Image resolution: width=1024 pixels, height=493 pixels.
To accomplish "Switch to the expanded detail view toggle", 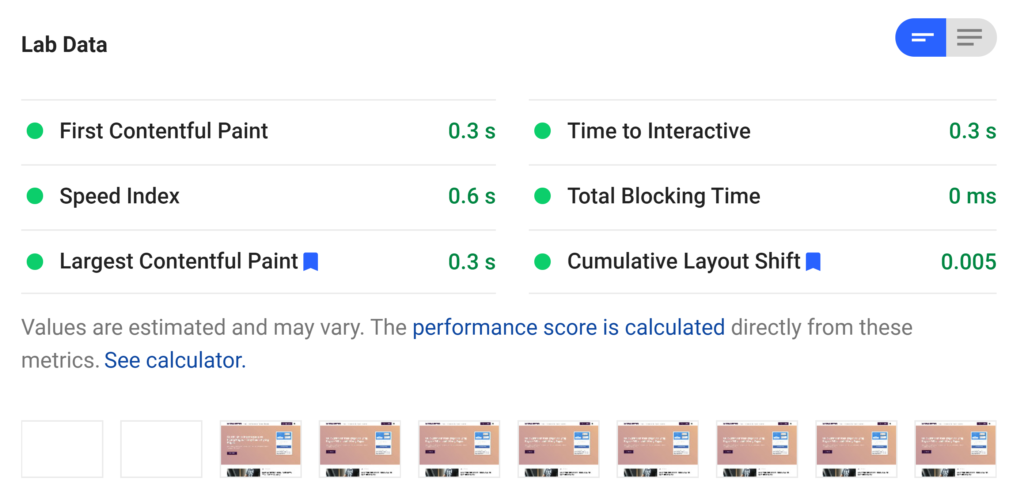I will click(x=970, y=38).
